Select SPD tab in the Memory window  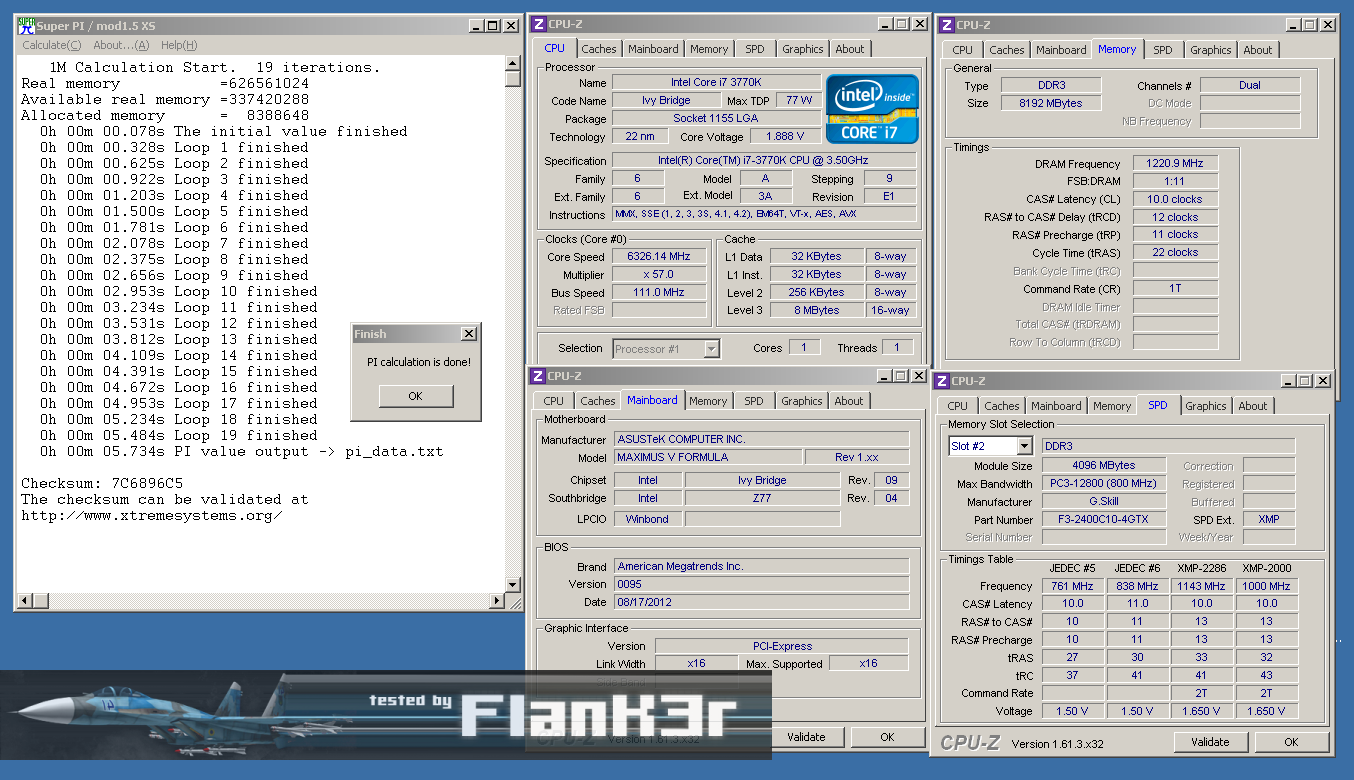(x=1163, y=50)
